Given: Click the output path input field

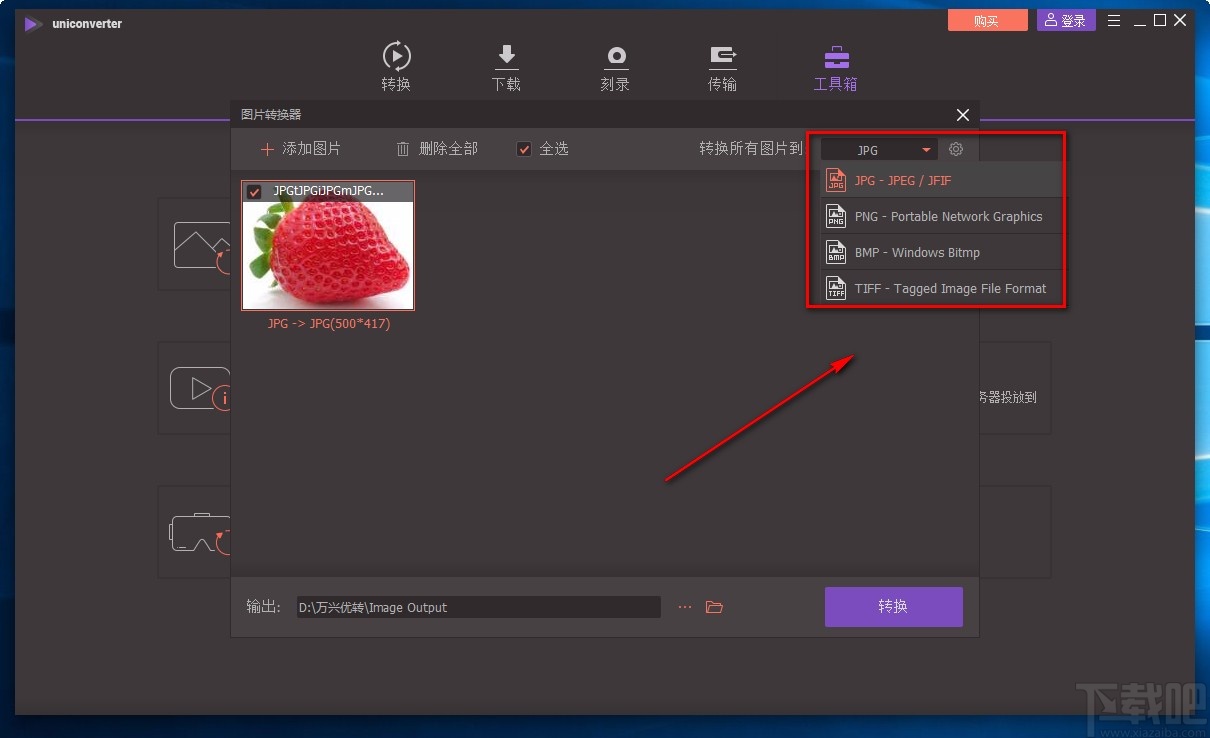Looking at the screenshot, I should [x=479, y=607].
